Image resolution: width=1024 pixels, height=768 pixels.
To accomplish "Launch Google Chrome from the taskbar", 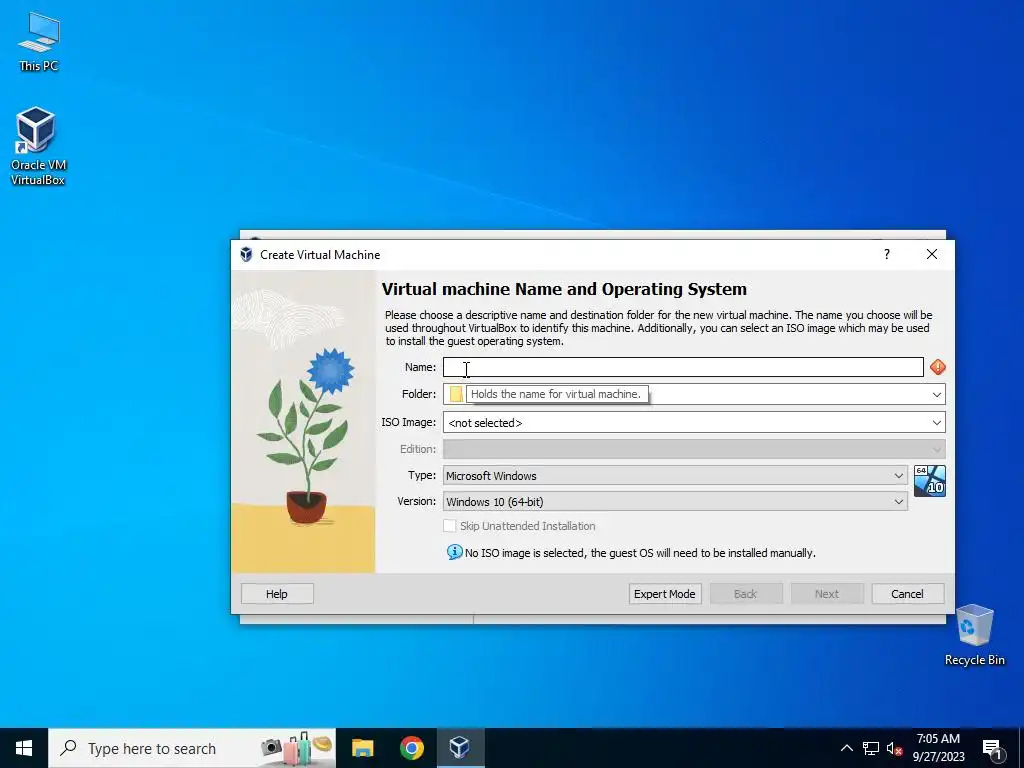I will pos(411,748).
